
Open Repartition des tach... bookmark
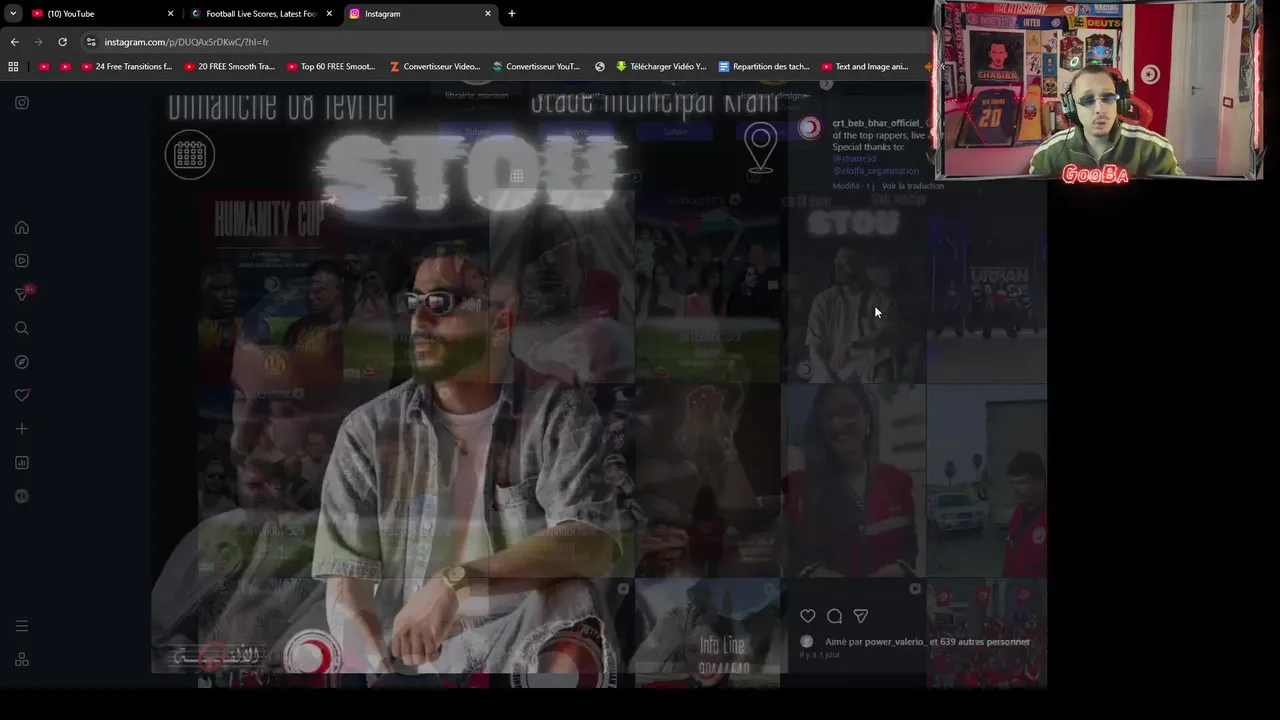765,67
